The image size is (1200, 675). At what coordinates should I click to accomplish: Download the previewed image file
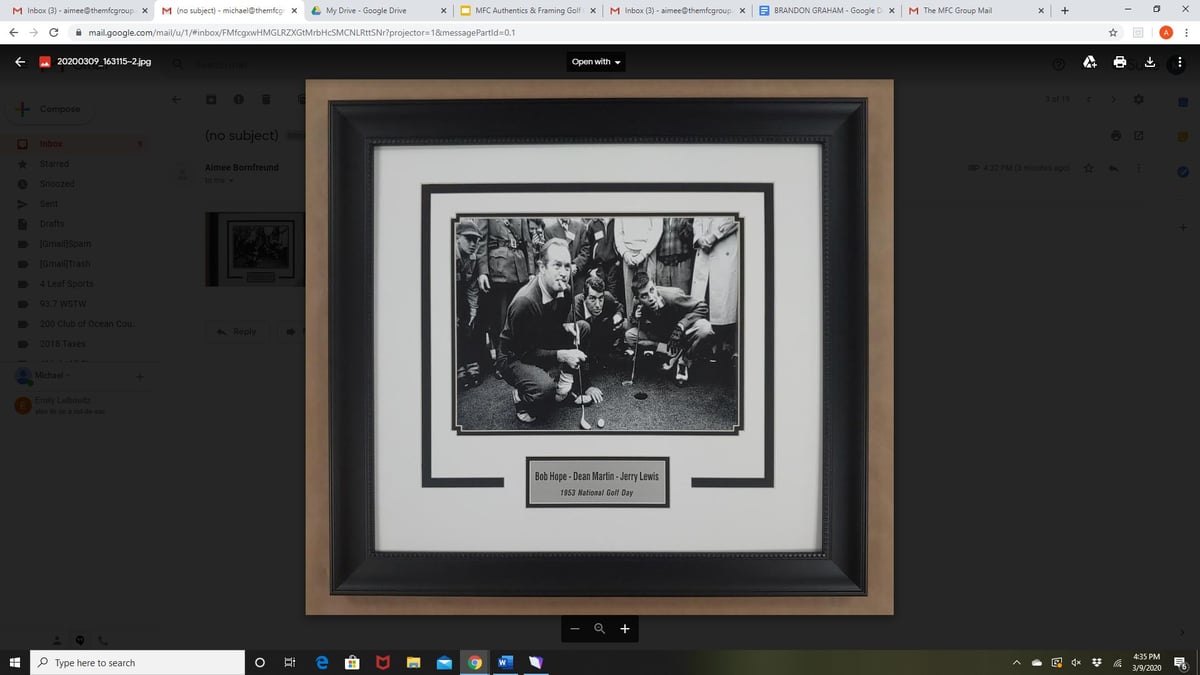[1149, 62]
